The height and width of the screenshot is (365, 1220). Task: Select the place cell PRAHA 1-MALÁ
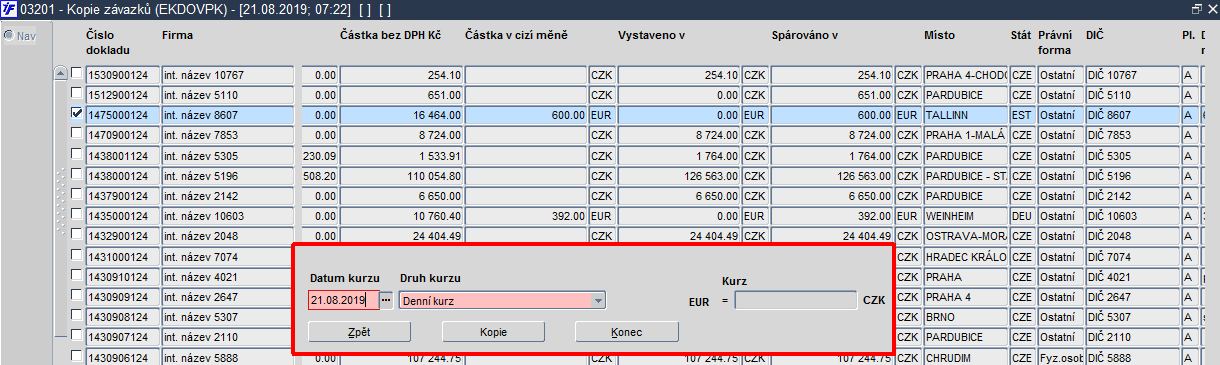click(x=964, y=135)
